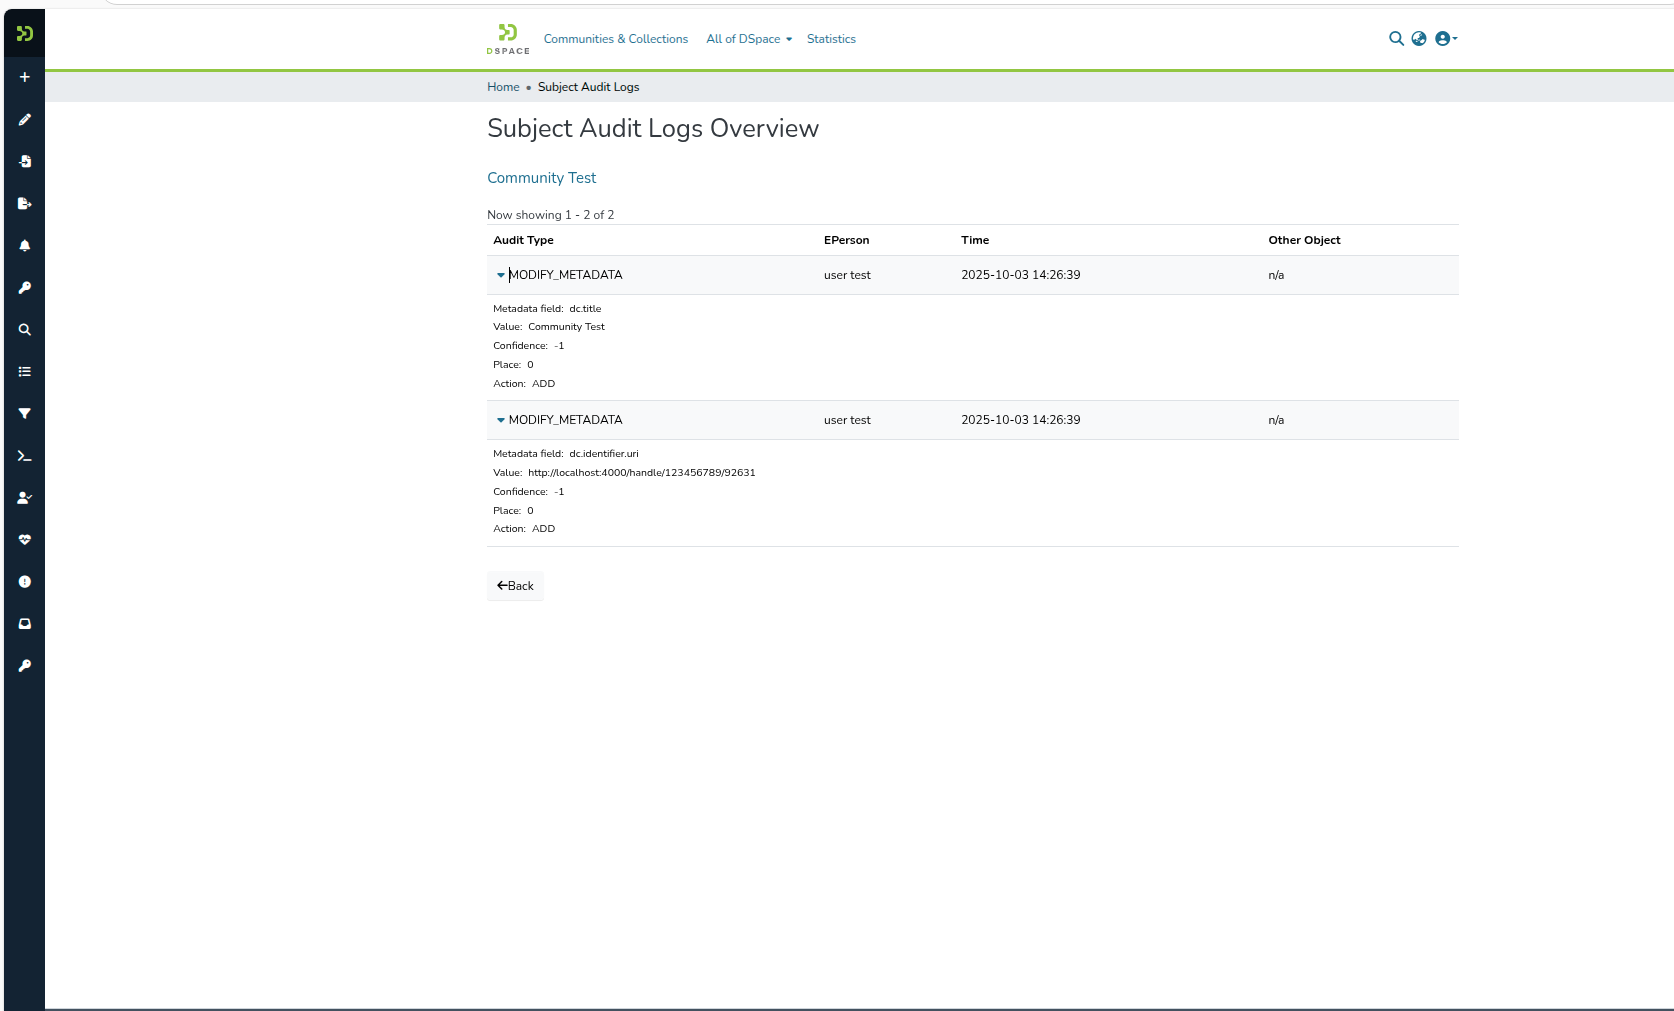Open the Statistics menu item
The width and height of the screenshot is (1674, 1011).
point(831,39)
